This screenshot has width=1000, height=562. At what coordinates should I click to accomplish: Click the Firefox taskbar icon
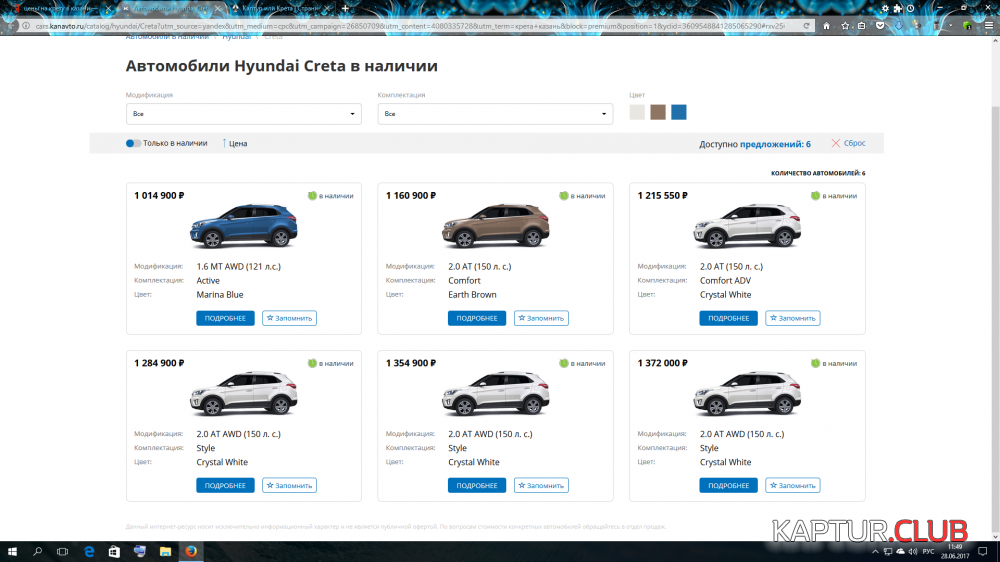191,551
